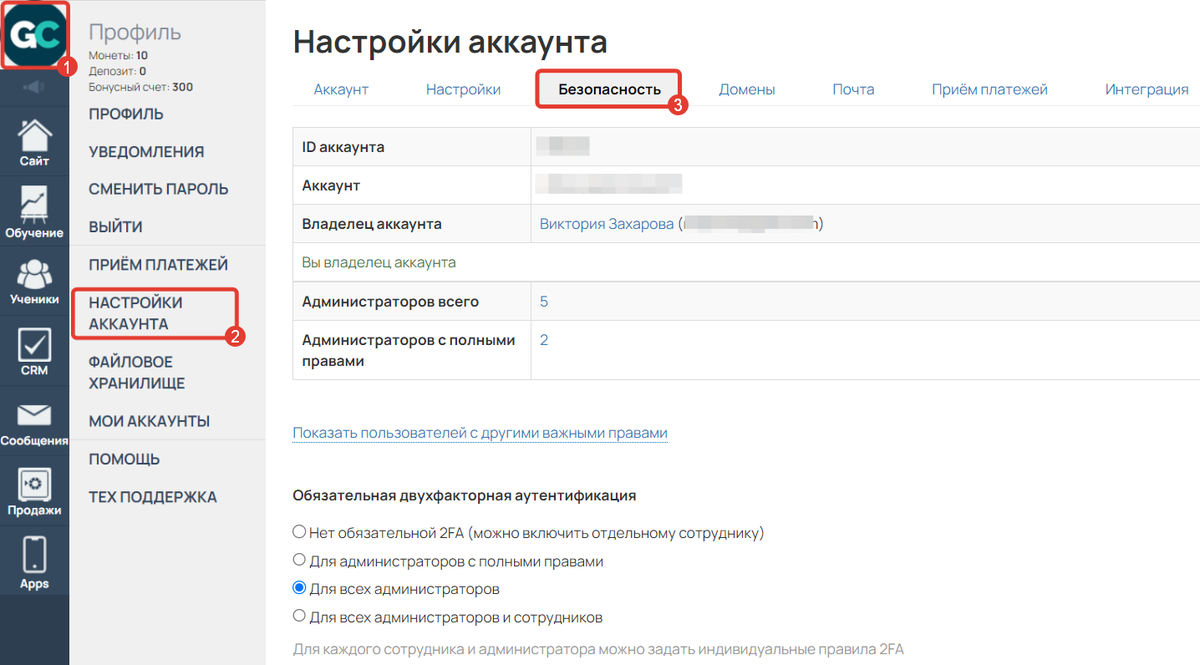This screenshot has width=1200, height=665.
Task: Click the total administrators count 5
Action: click(544, 302)
